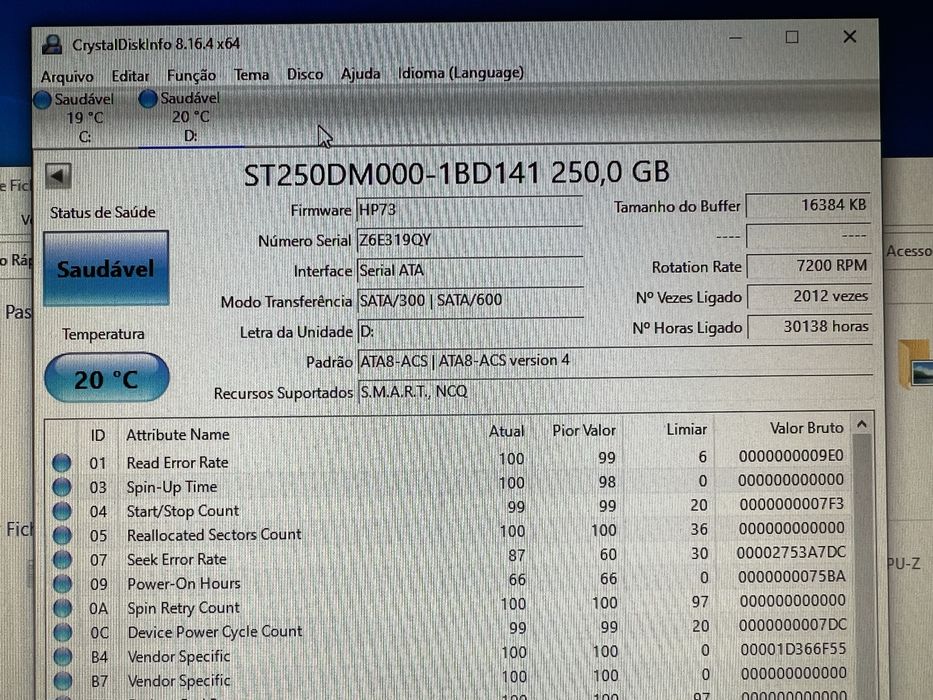Click status circle of B7 Vendor Specific row
933x700 pixels.
point(62,680)
